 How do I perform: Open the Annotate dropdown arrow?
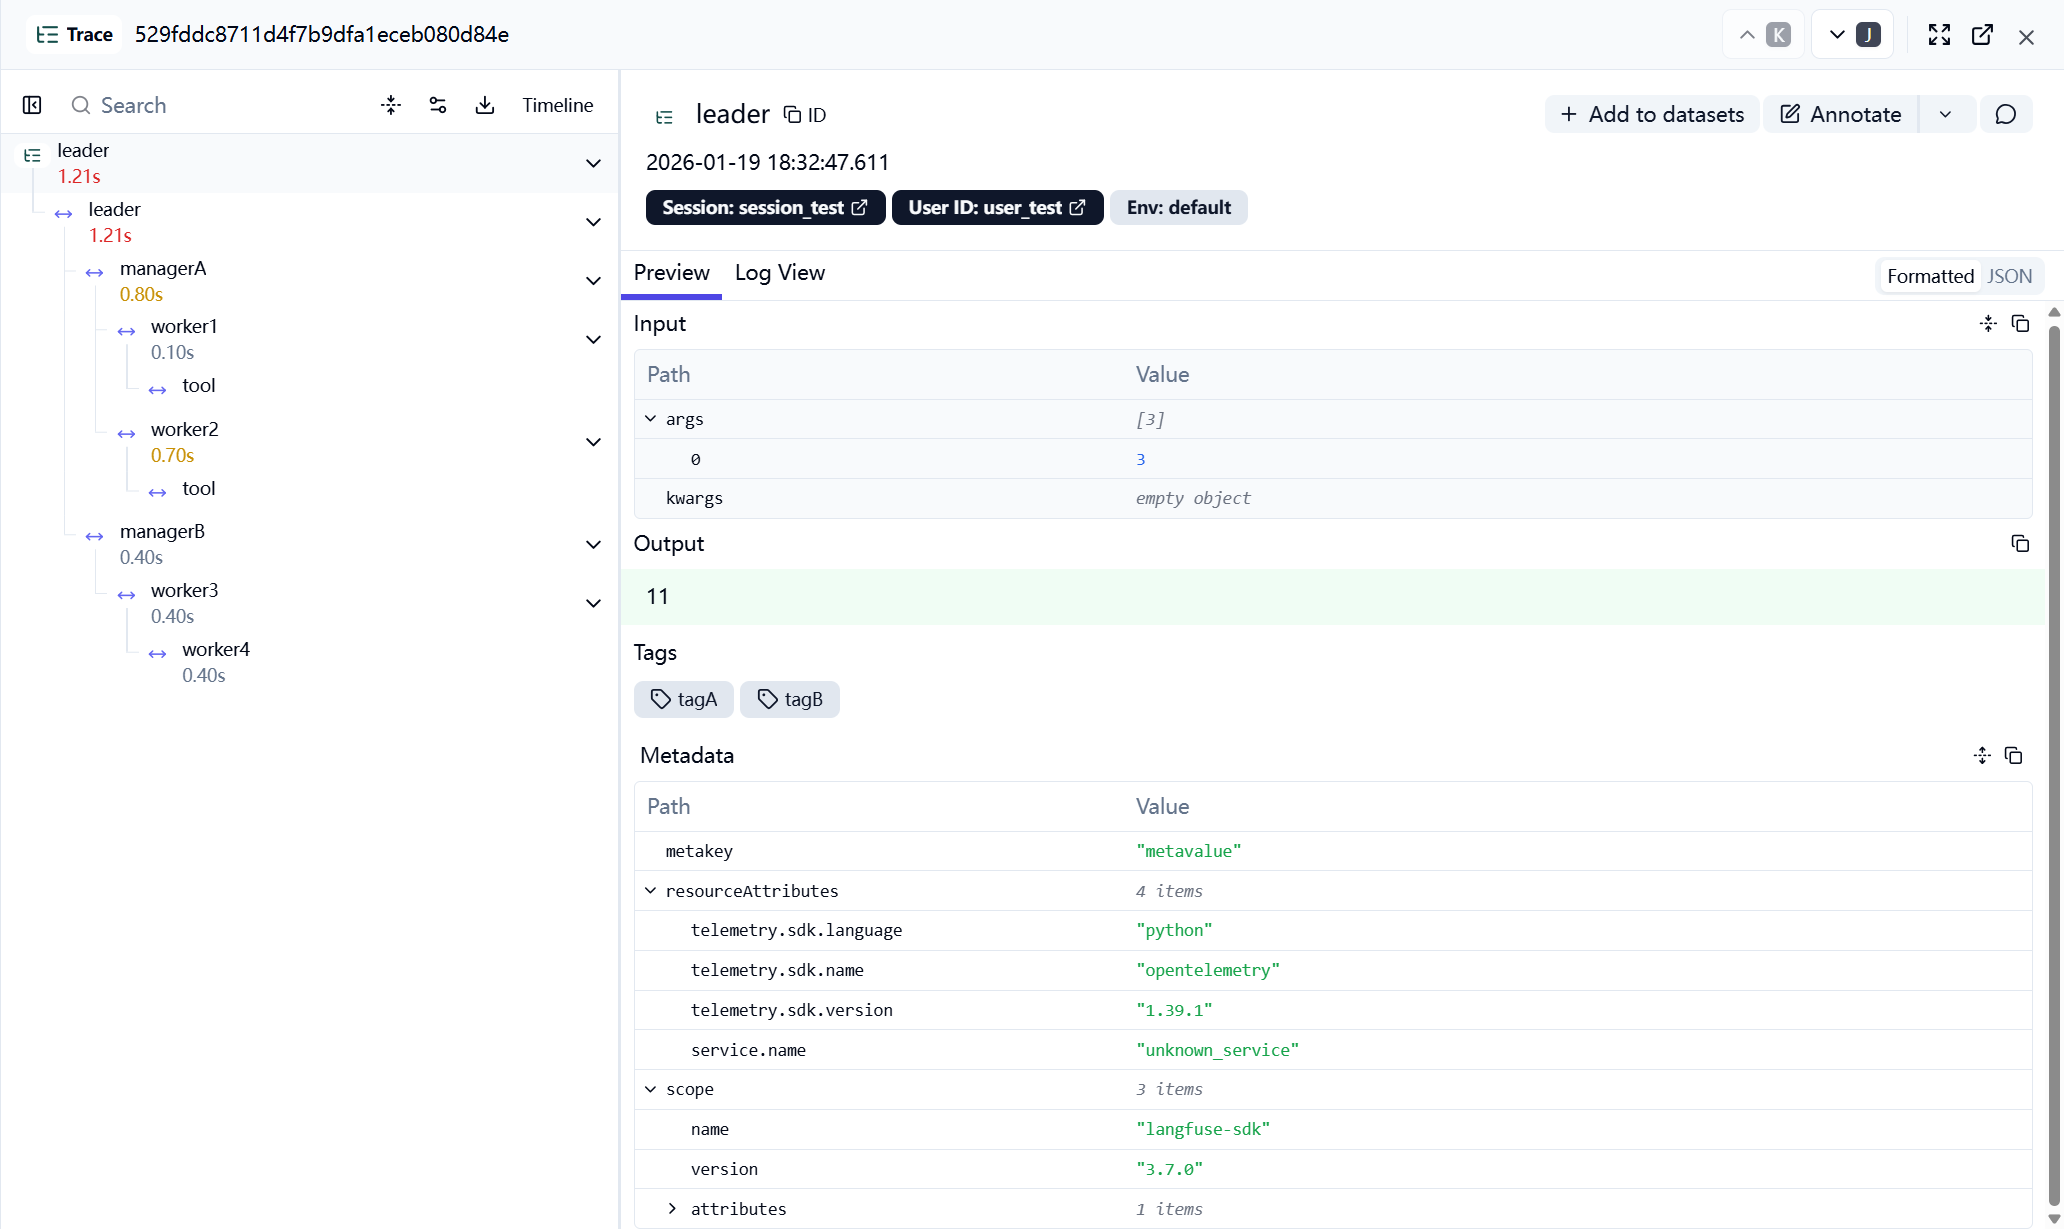point(1945,115)
